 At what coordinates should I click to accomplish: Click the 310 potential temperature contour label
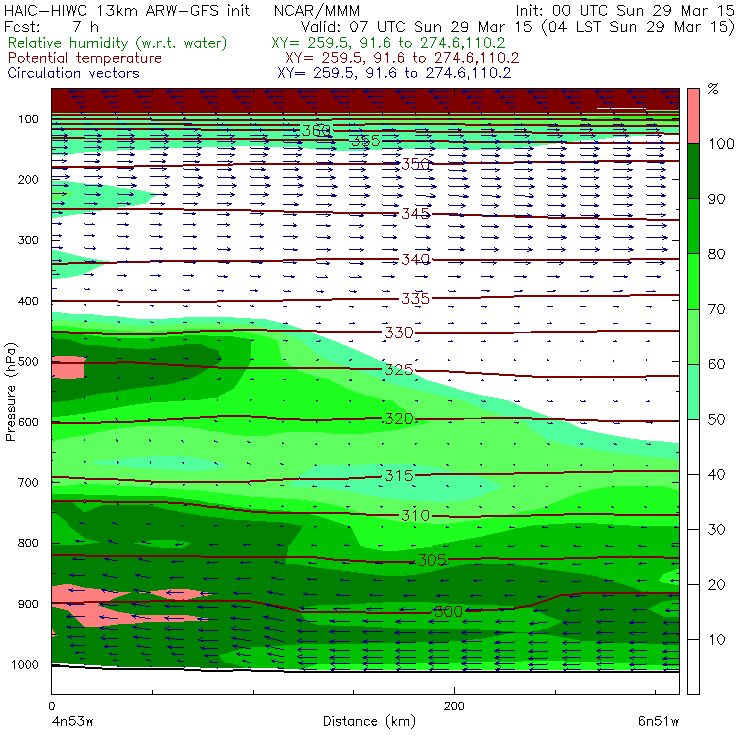[415, 515]
